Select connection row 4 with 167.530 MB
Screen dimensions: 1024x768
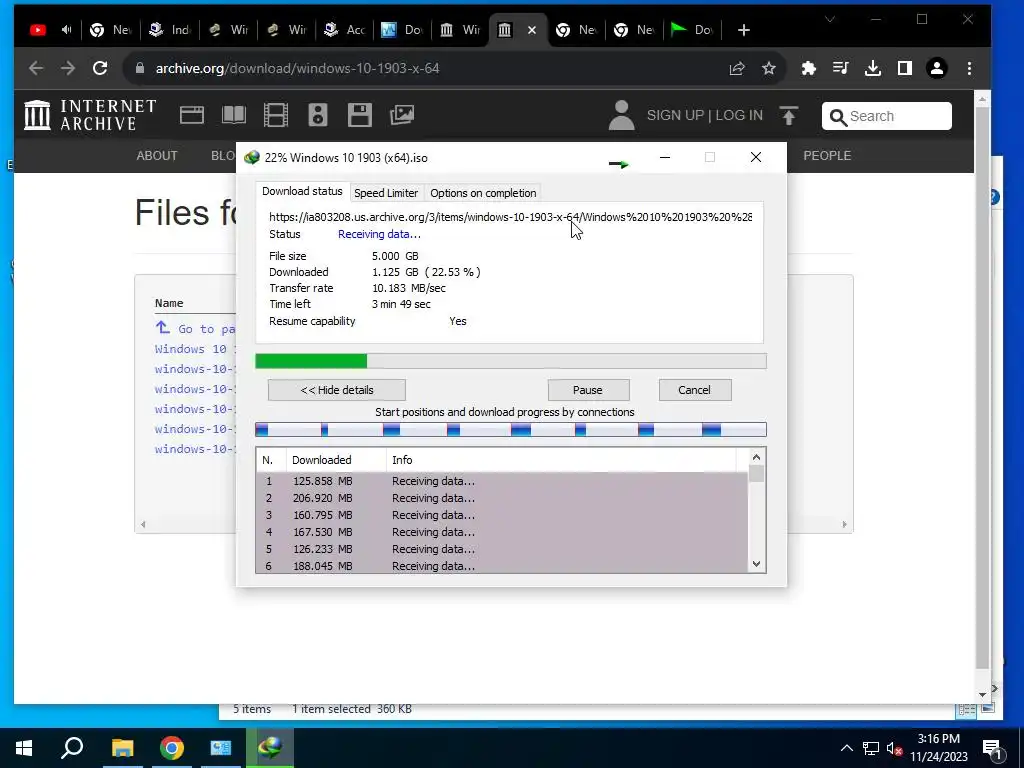(x=502, y=532)
